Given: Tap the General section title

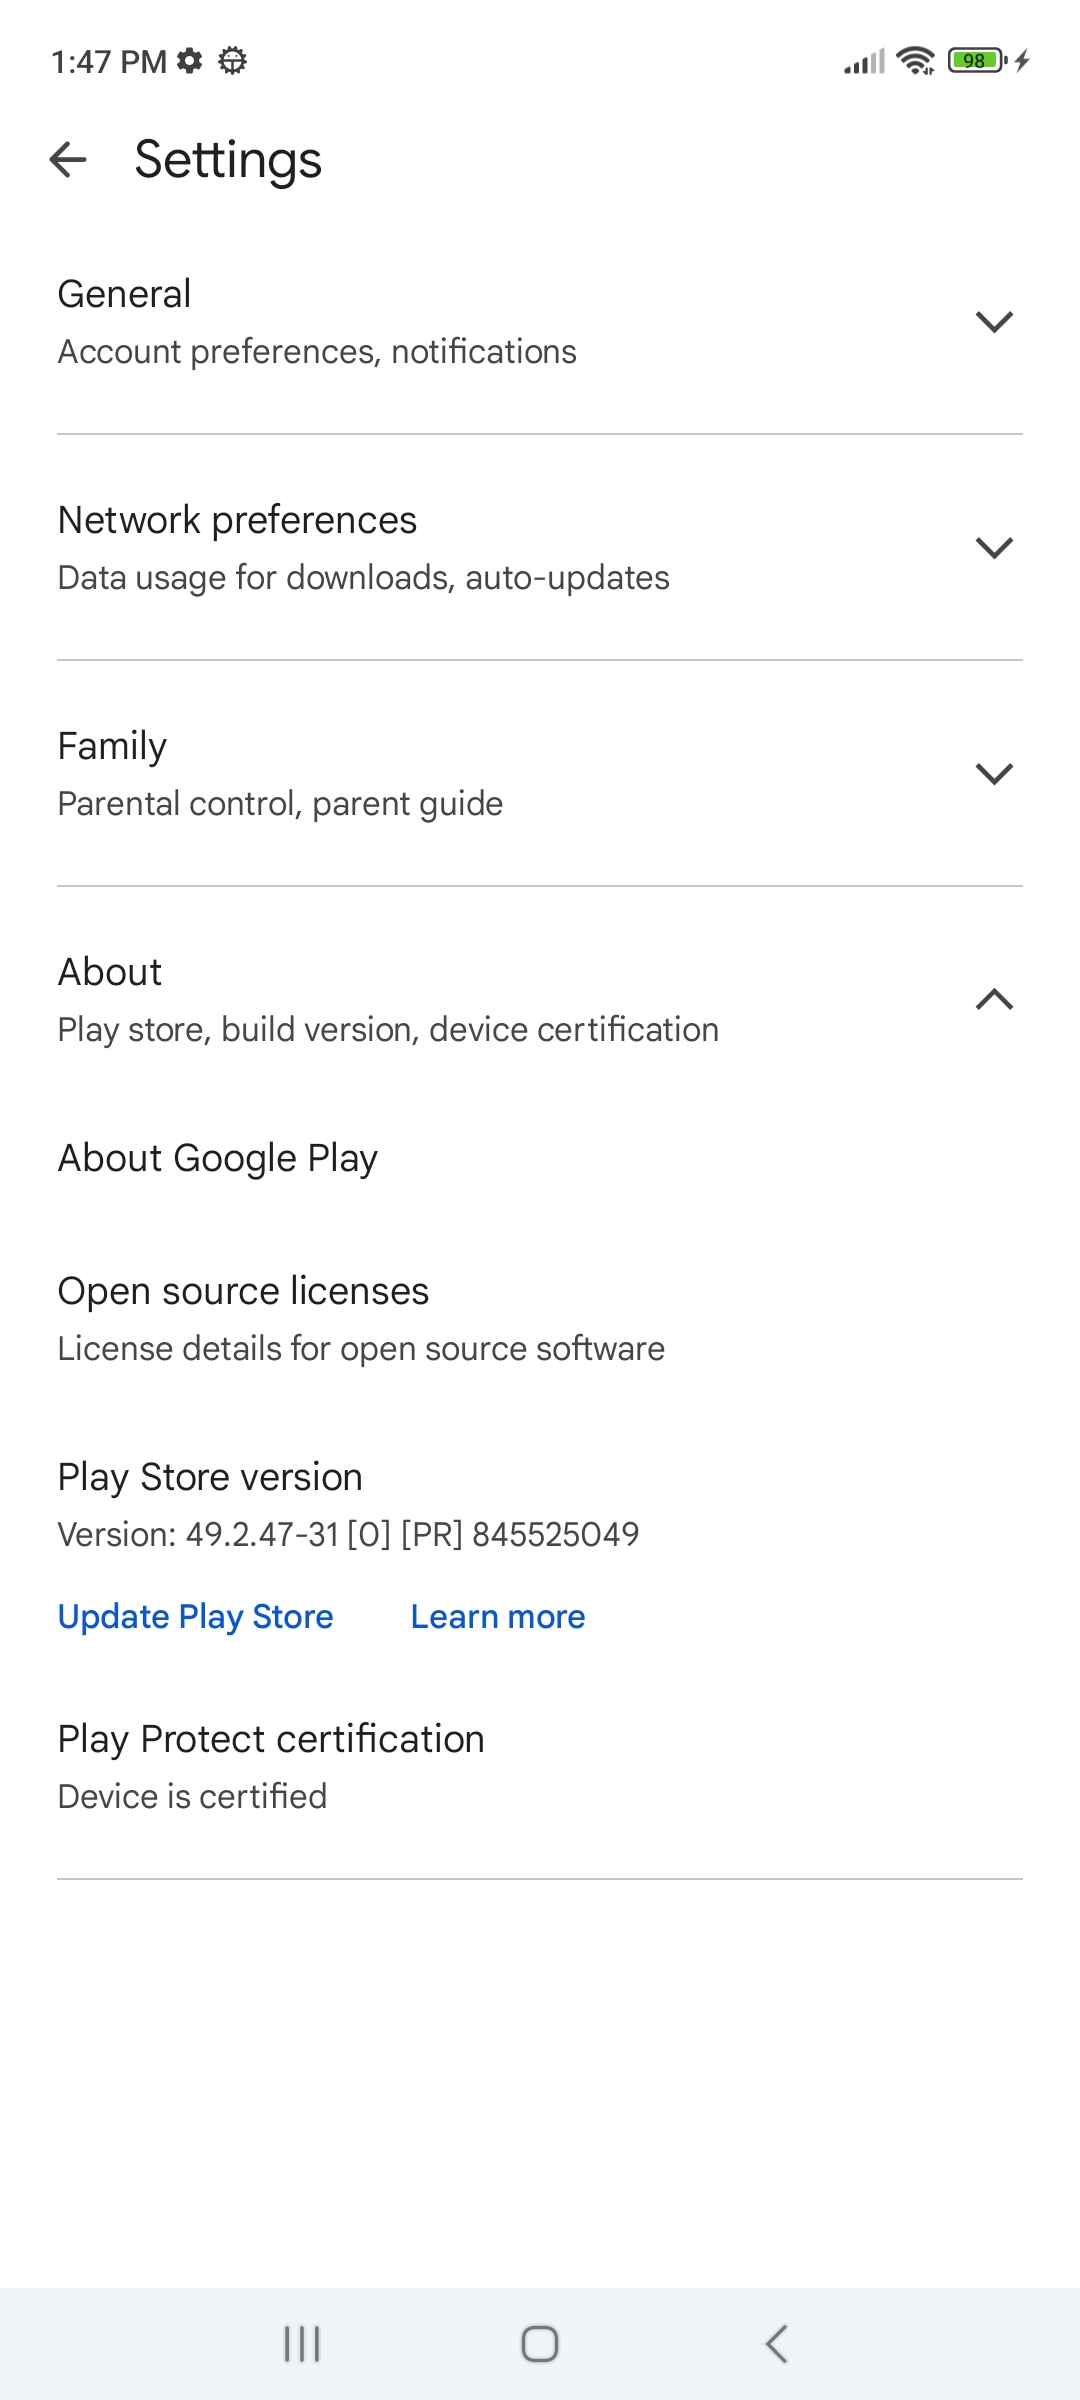Looking at the screenshot, I should click(x=124, y=294).
